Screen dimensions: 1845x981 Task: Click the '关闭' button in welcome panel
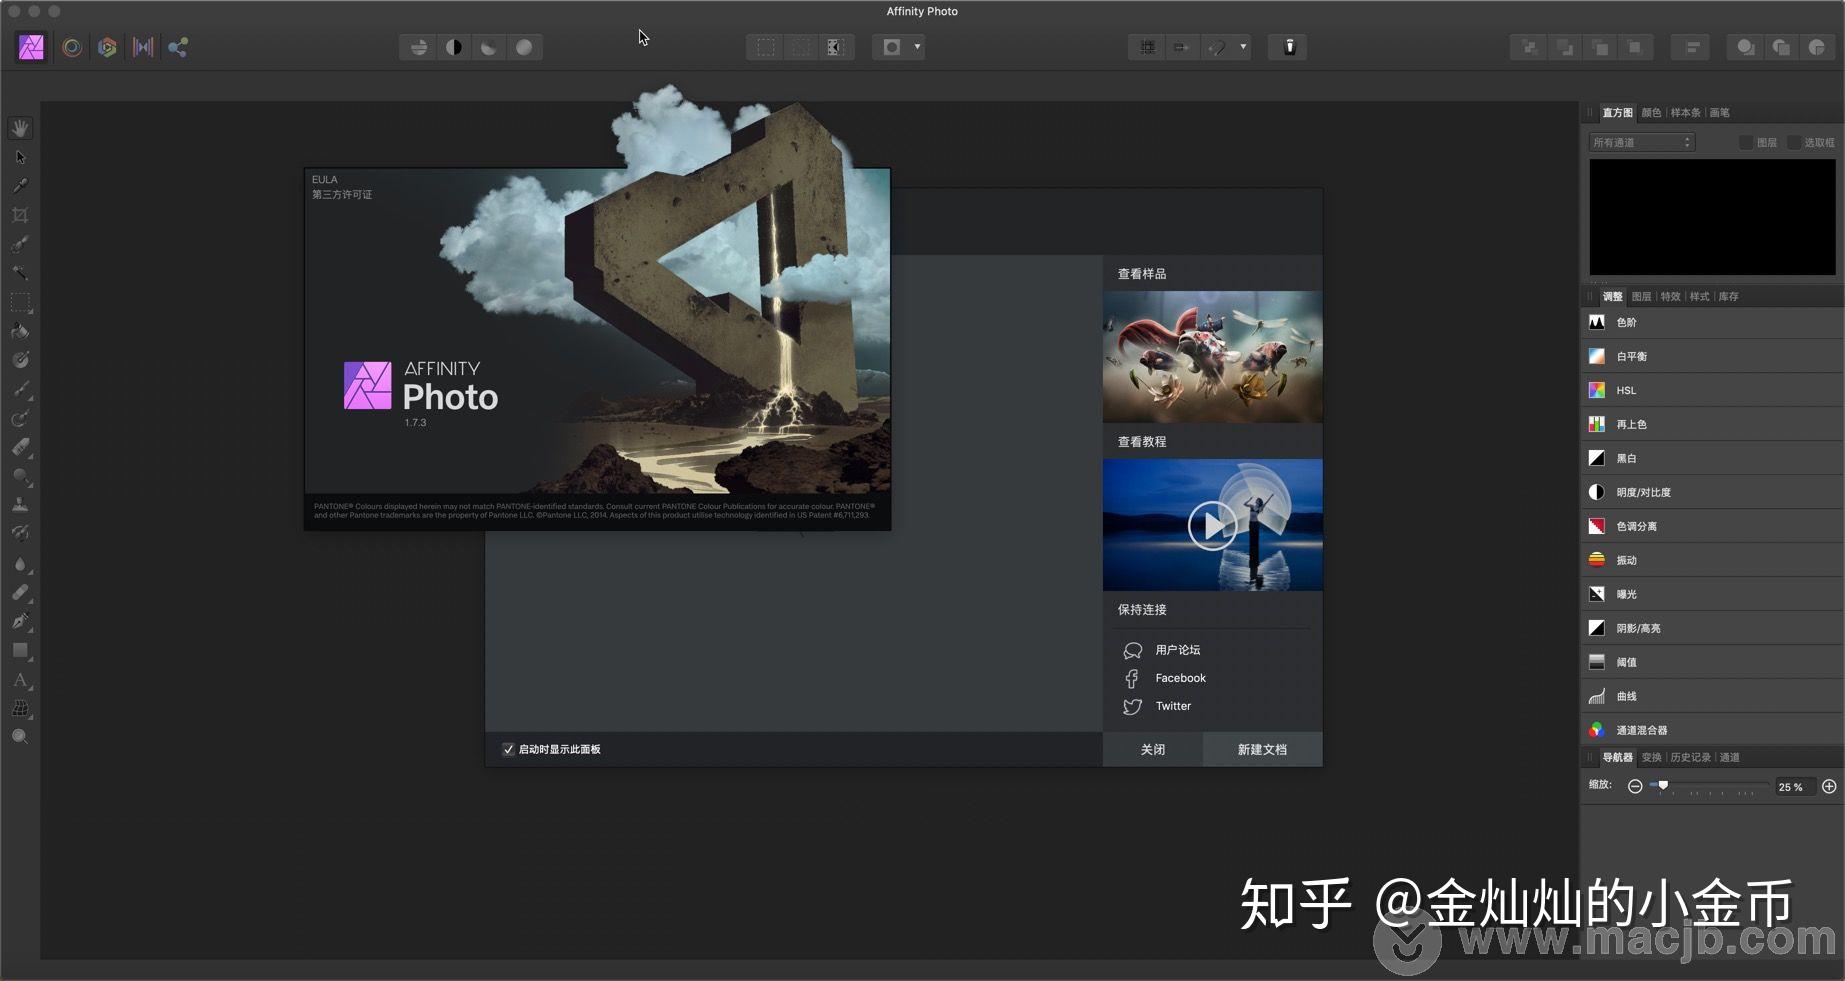click(x=1153, y=749)
